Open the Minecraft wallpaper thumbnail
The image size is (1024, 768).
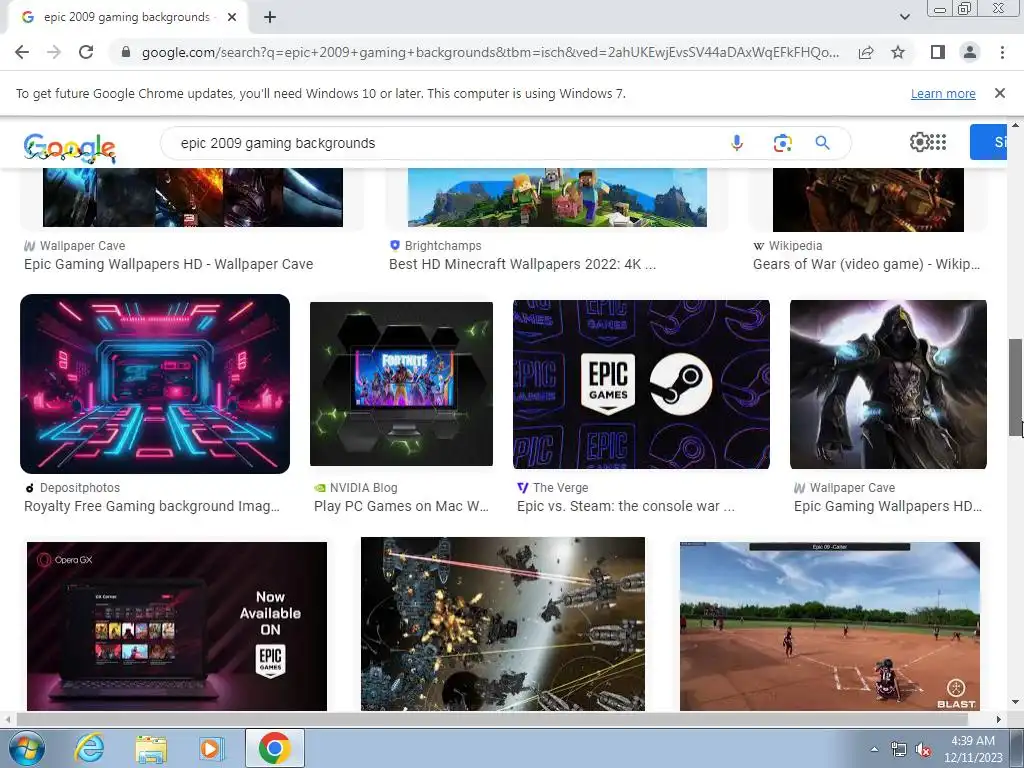point(557,197)
